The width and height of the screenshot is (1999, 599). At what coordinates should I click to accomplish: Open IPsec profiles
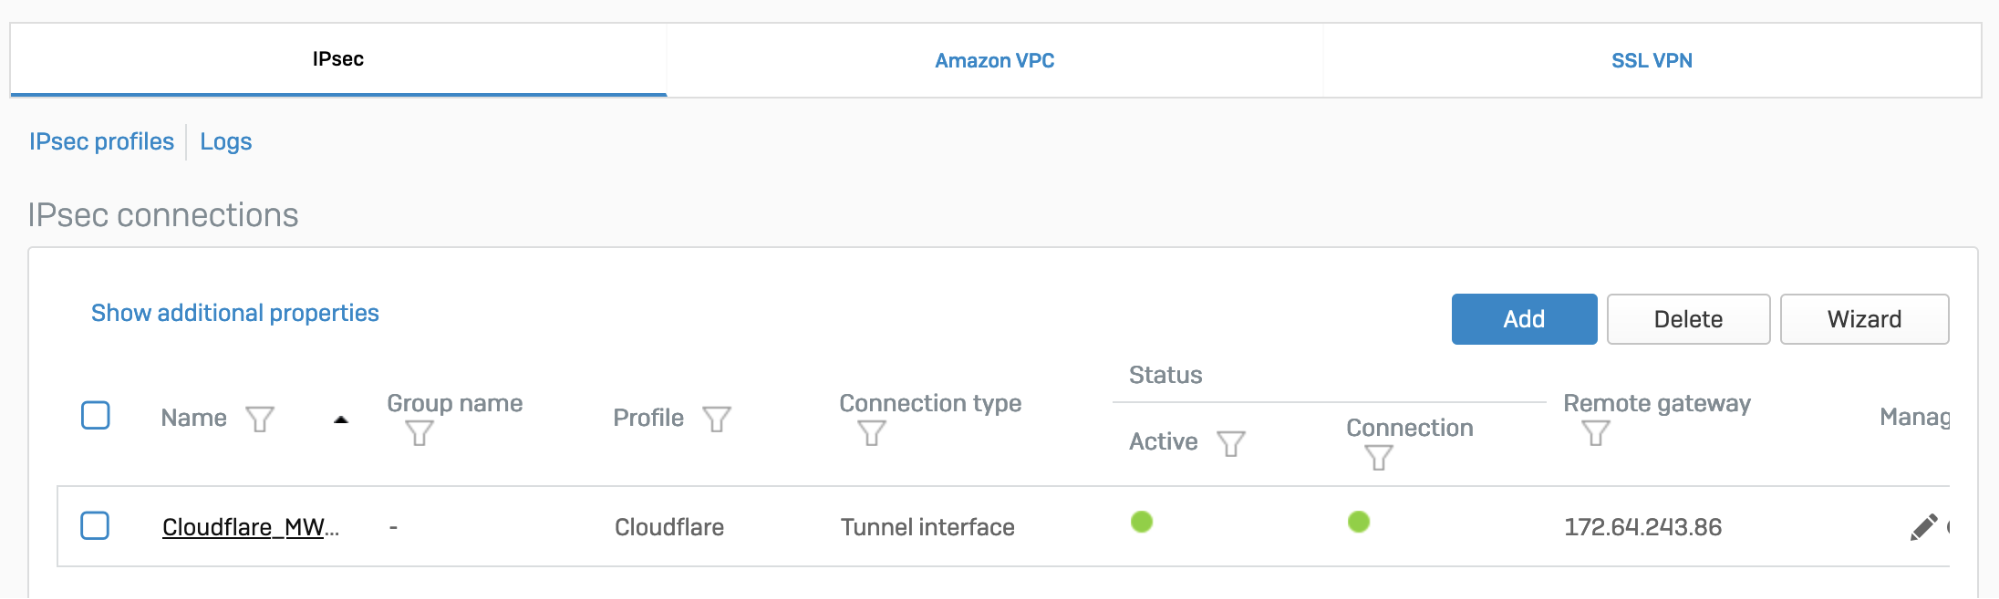tap(101, 141)
